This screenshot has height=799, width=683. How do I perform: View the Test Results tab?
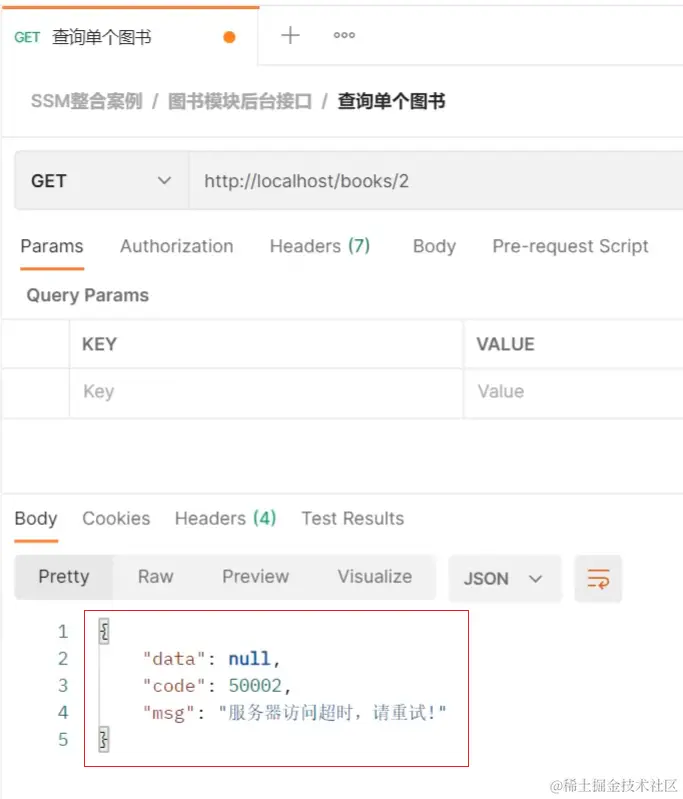pos(353,519)
